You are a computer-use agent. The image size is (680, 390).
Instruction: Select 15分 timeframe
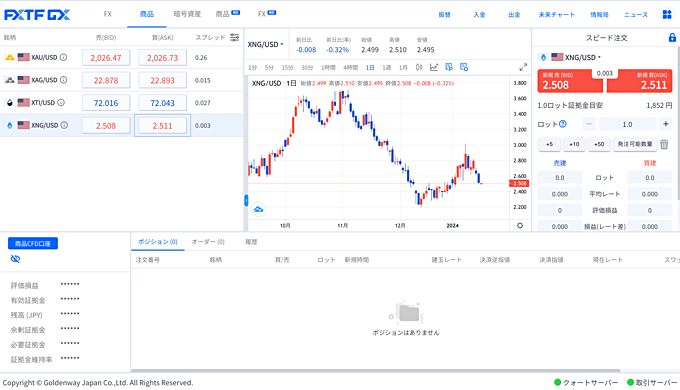pos(287,68)
